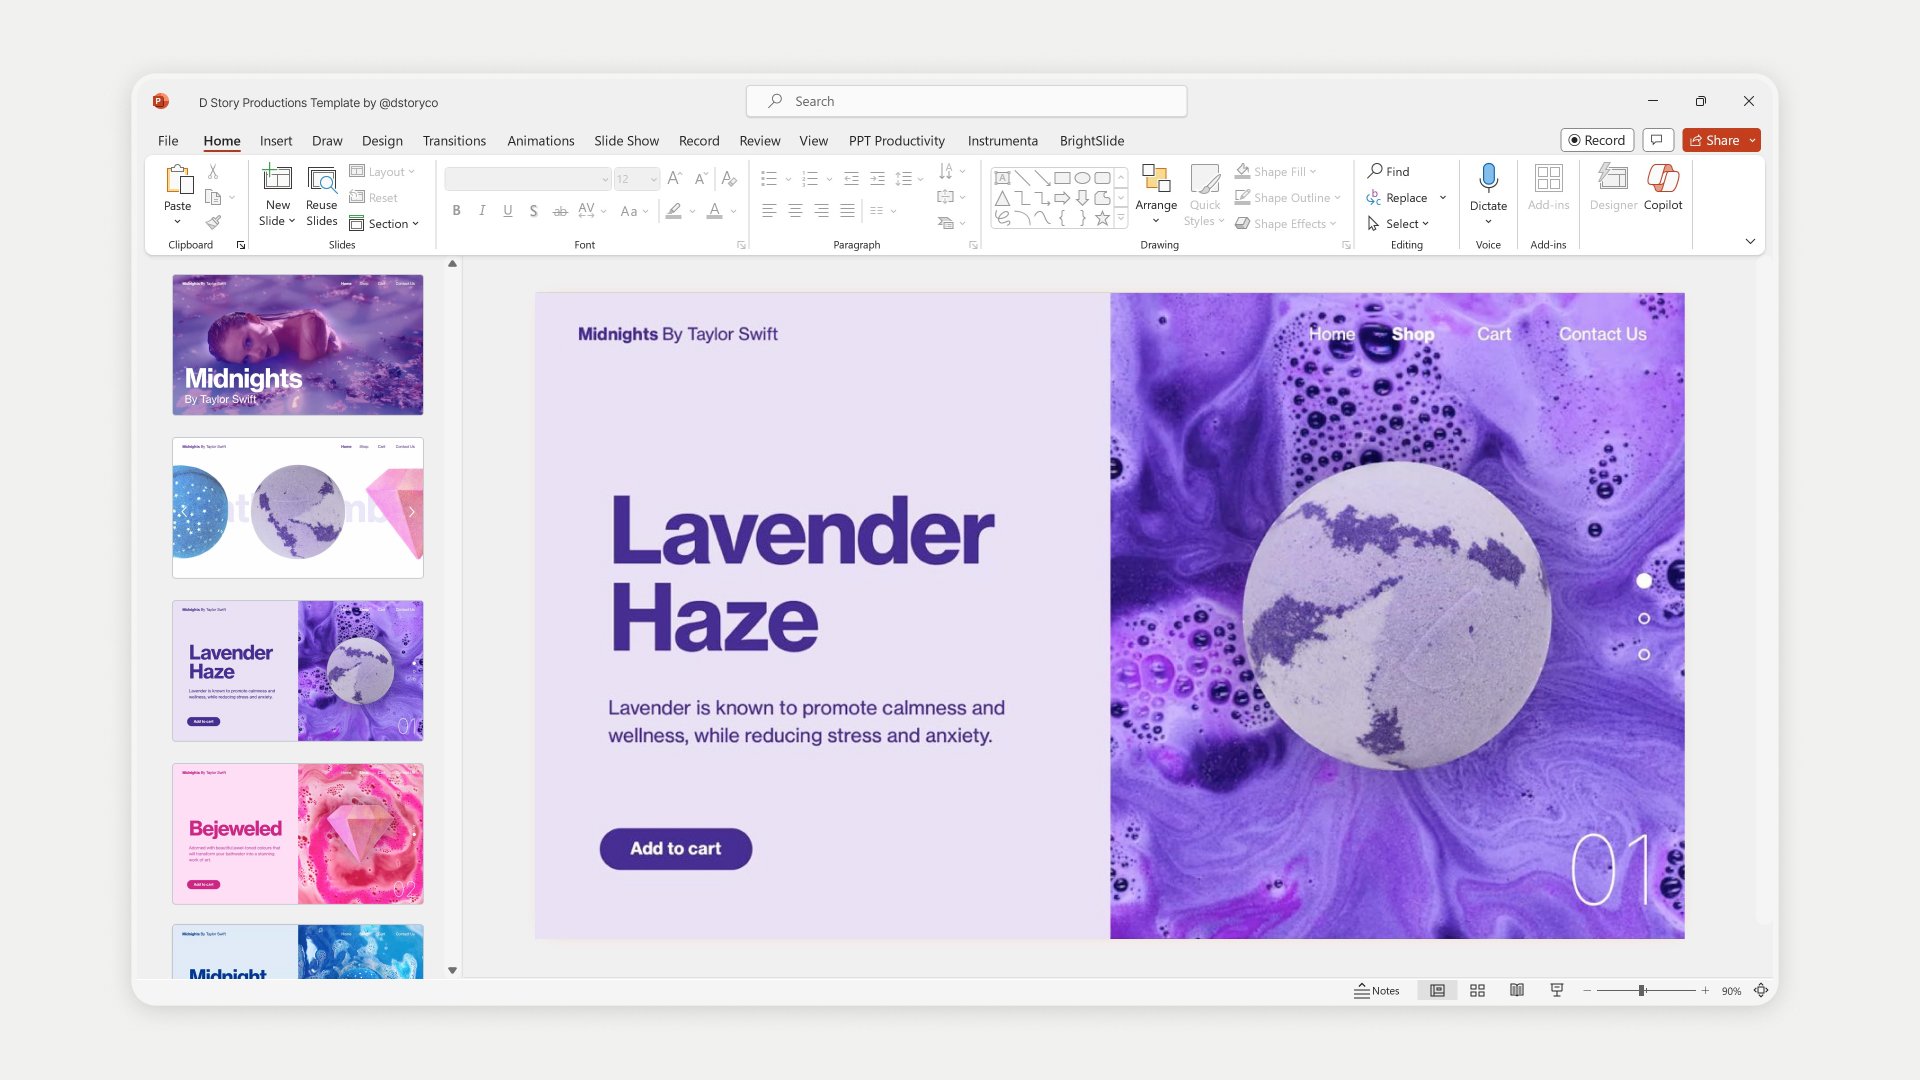
Task: Select the Bejeweled slide thumbnail
Action: click(x=298, y=833)
